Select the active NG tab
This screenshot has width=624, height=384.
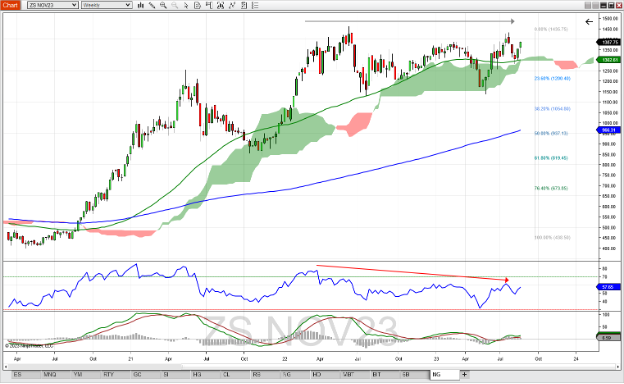tap(444, 374)
